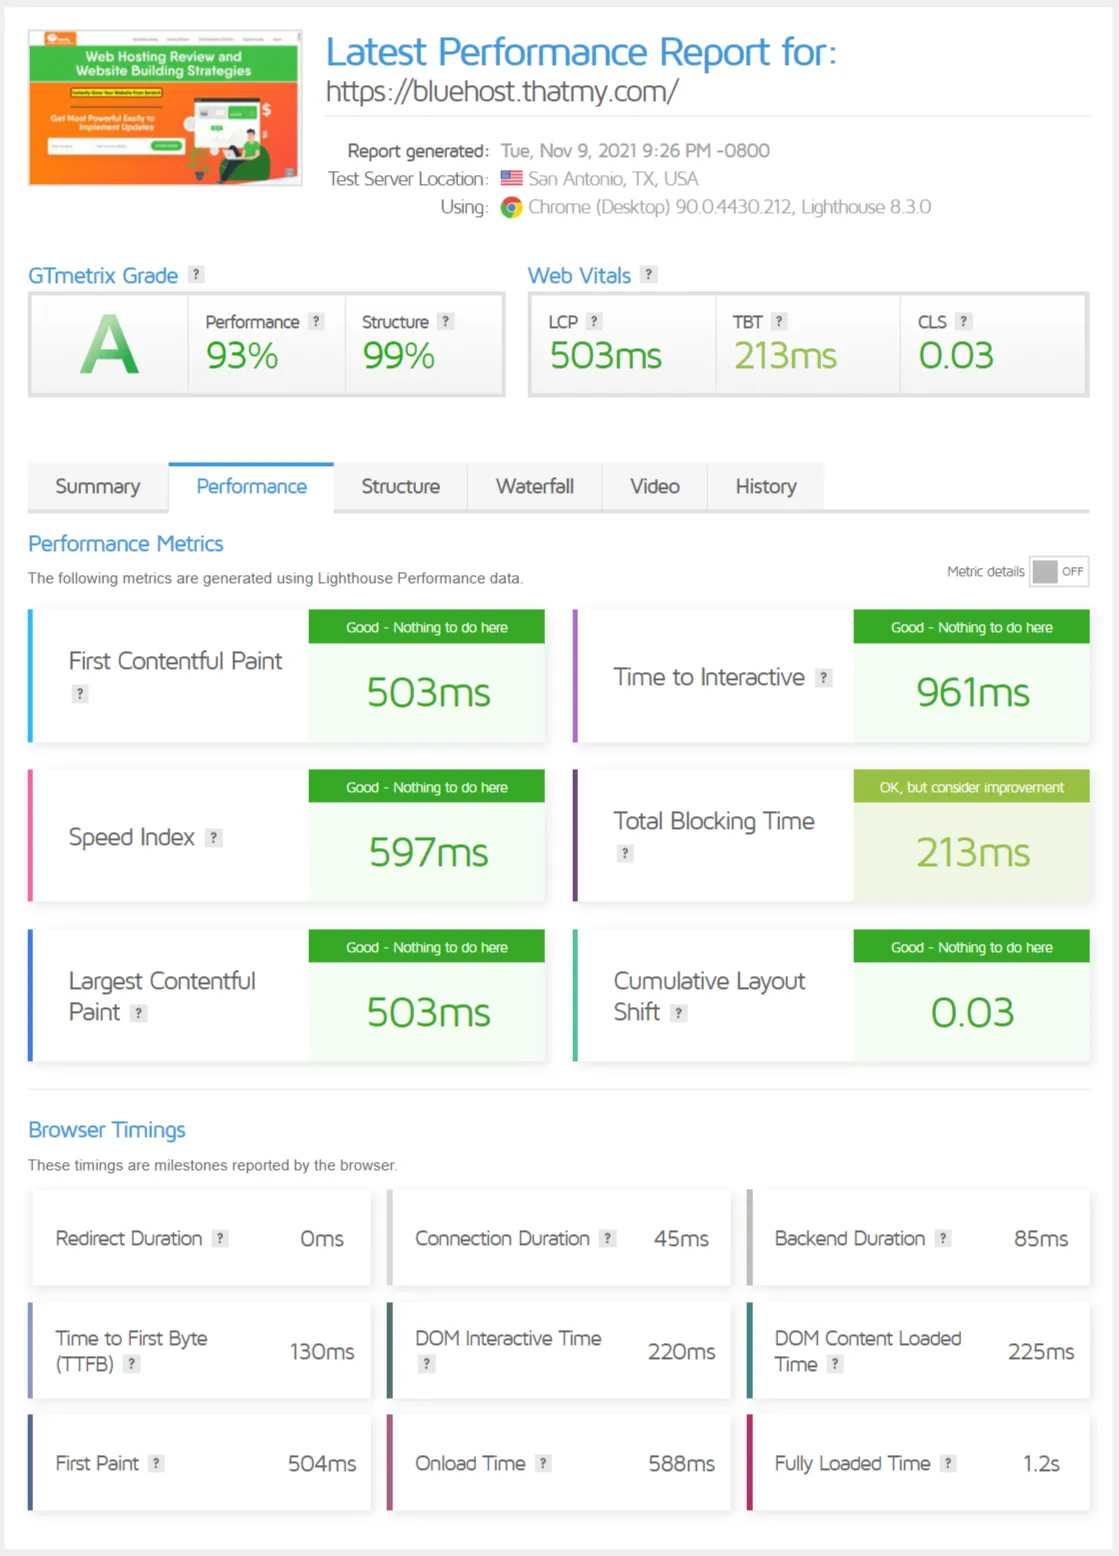The image size is (1119, 1556).
Task: Click the CLS help icon
Action: pos(963,321)
